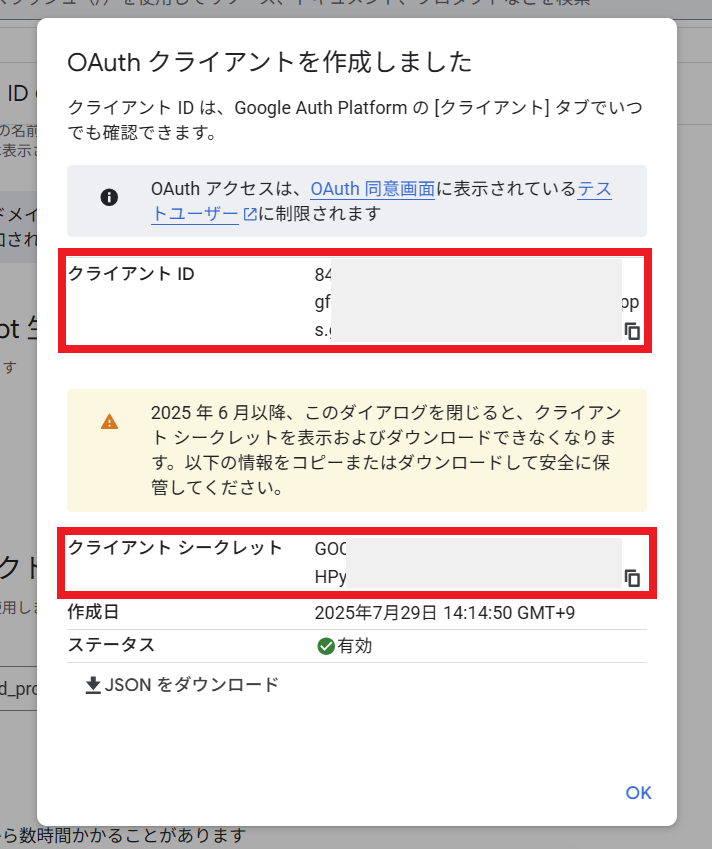Click the 2025 年 6 月以降 warning message

point(386,450)
